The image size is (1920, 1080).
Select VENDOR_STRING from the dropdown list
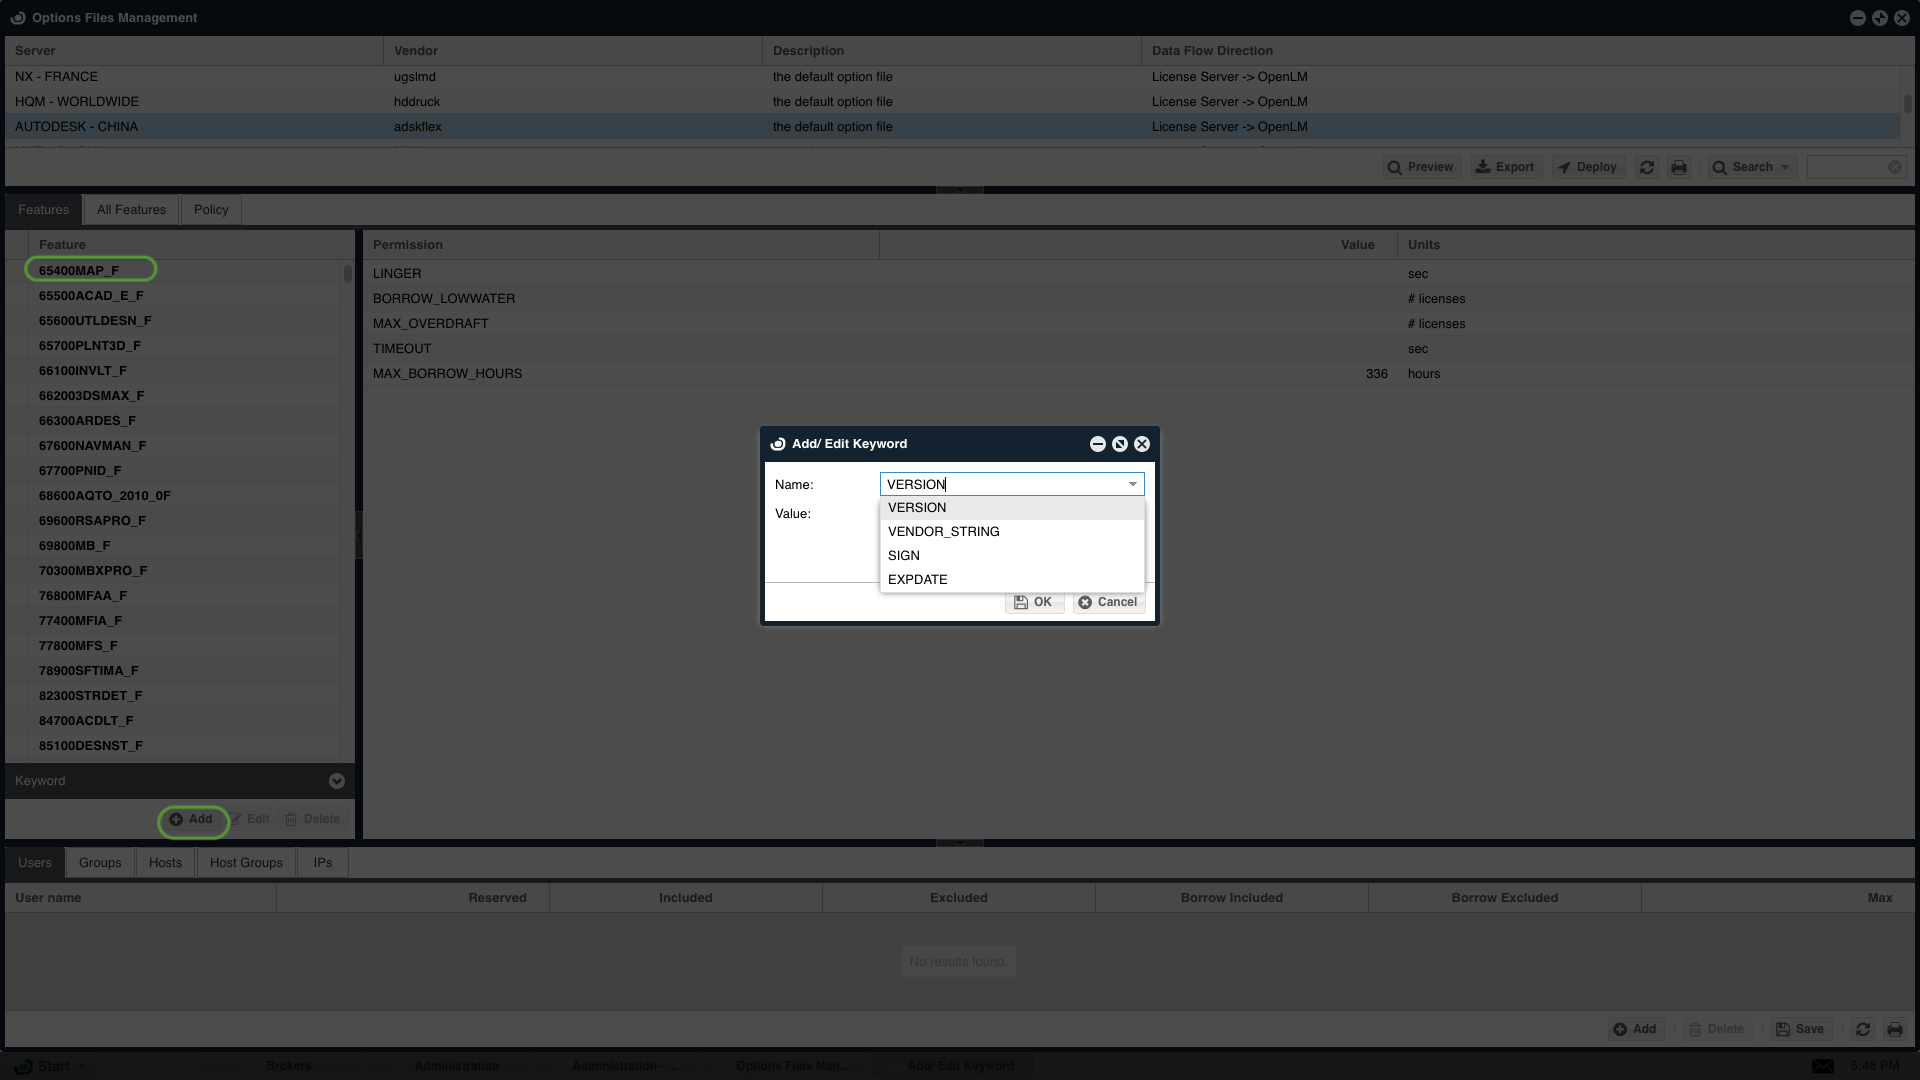tap(943, 532)
